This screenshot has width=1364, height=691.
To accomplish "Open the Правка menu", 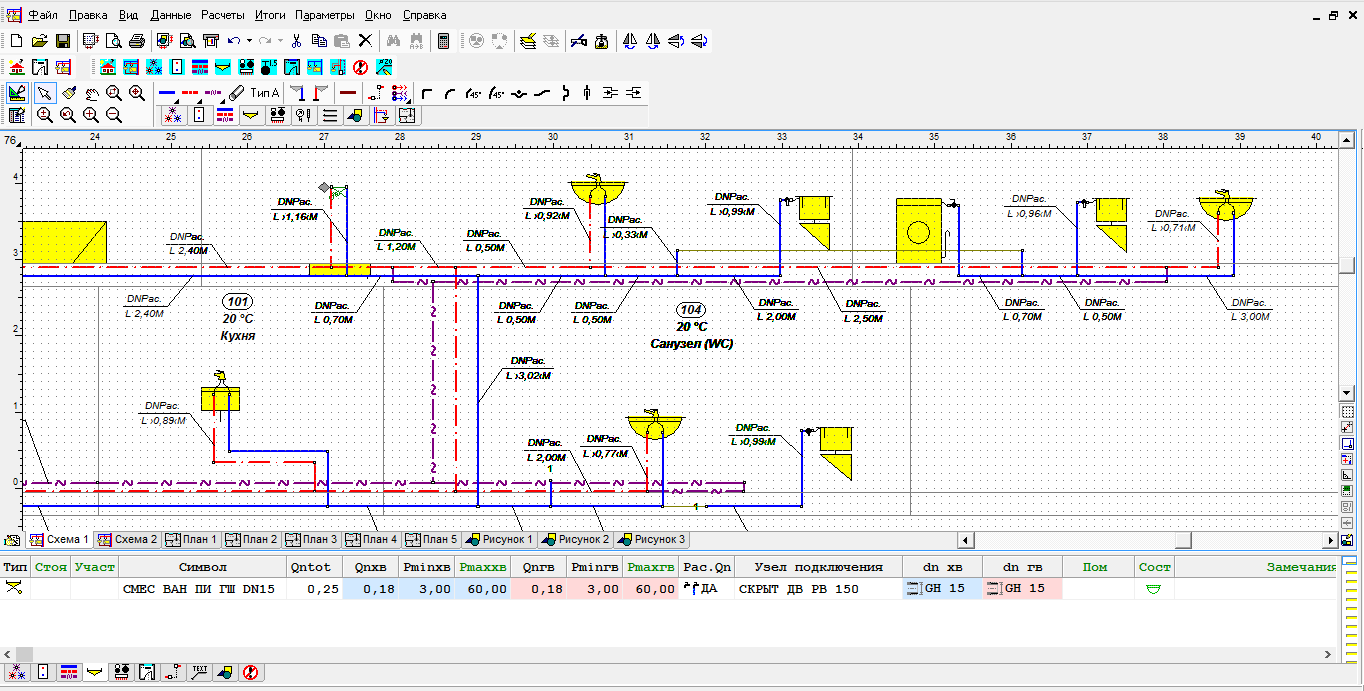I will click(87, 16).
